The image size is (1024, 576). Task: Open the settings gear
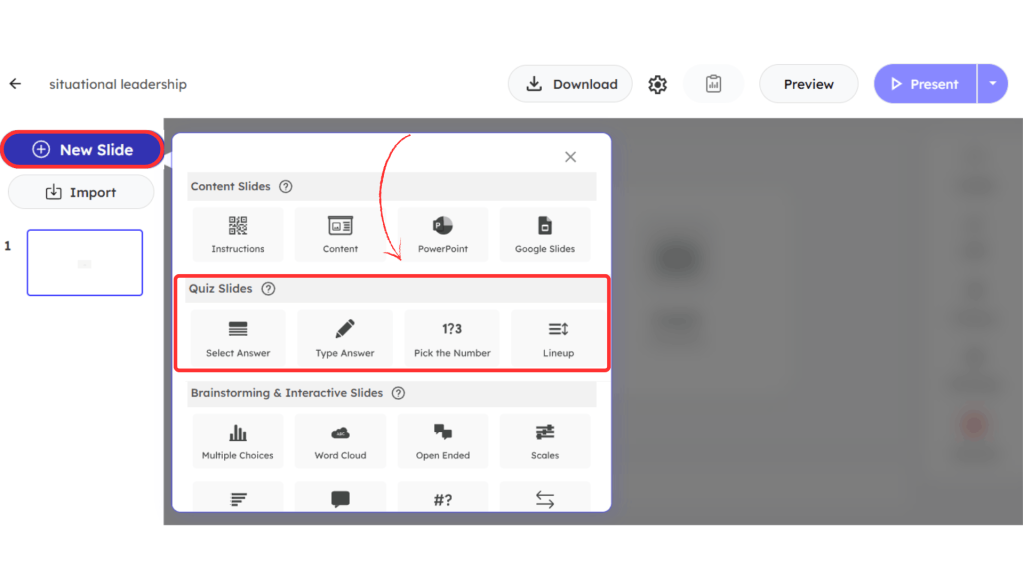click(657, 85)
